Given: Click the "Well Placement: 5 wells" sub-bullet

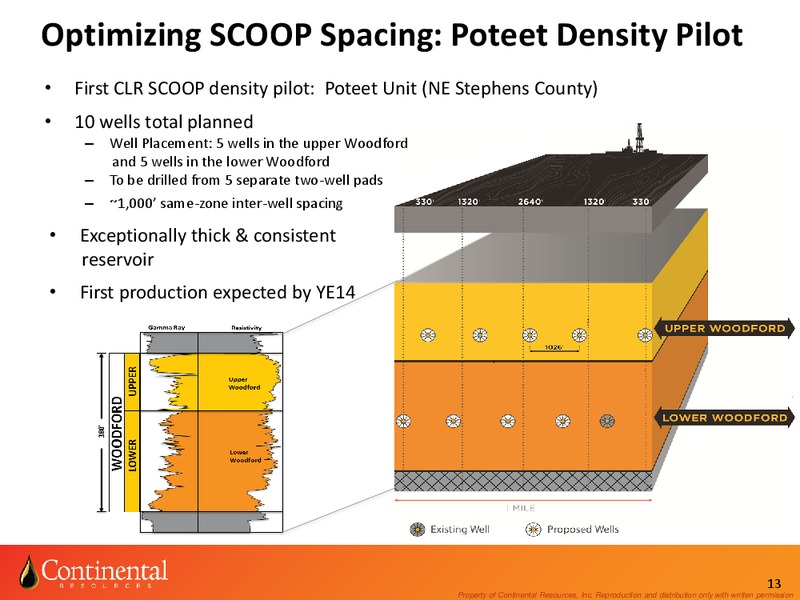Looking at the screenshot, I should [259, 152].
